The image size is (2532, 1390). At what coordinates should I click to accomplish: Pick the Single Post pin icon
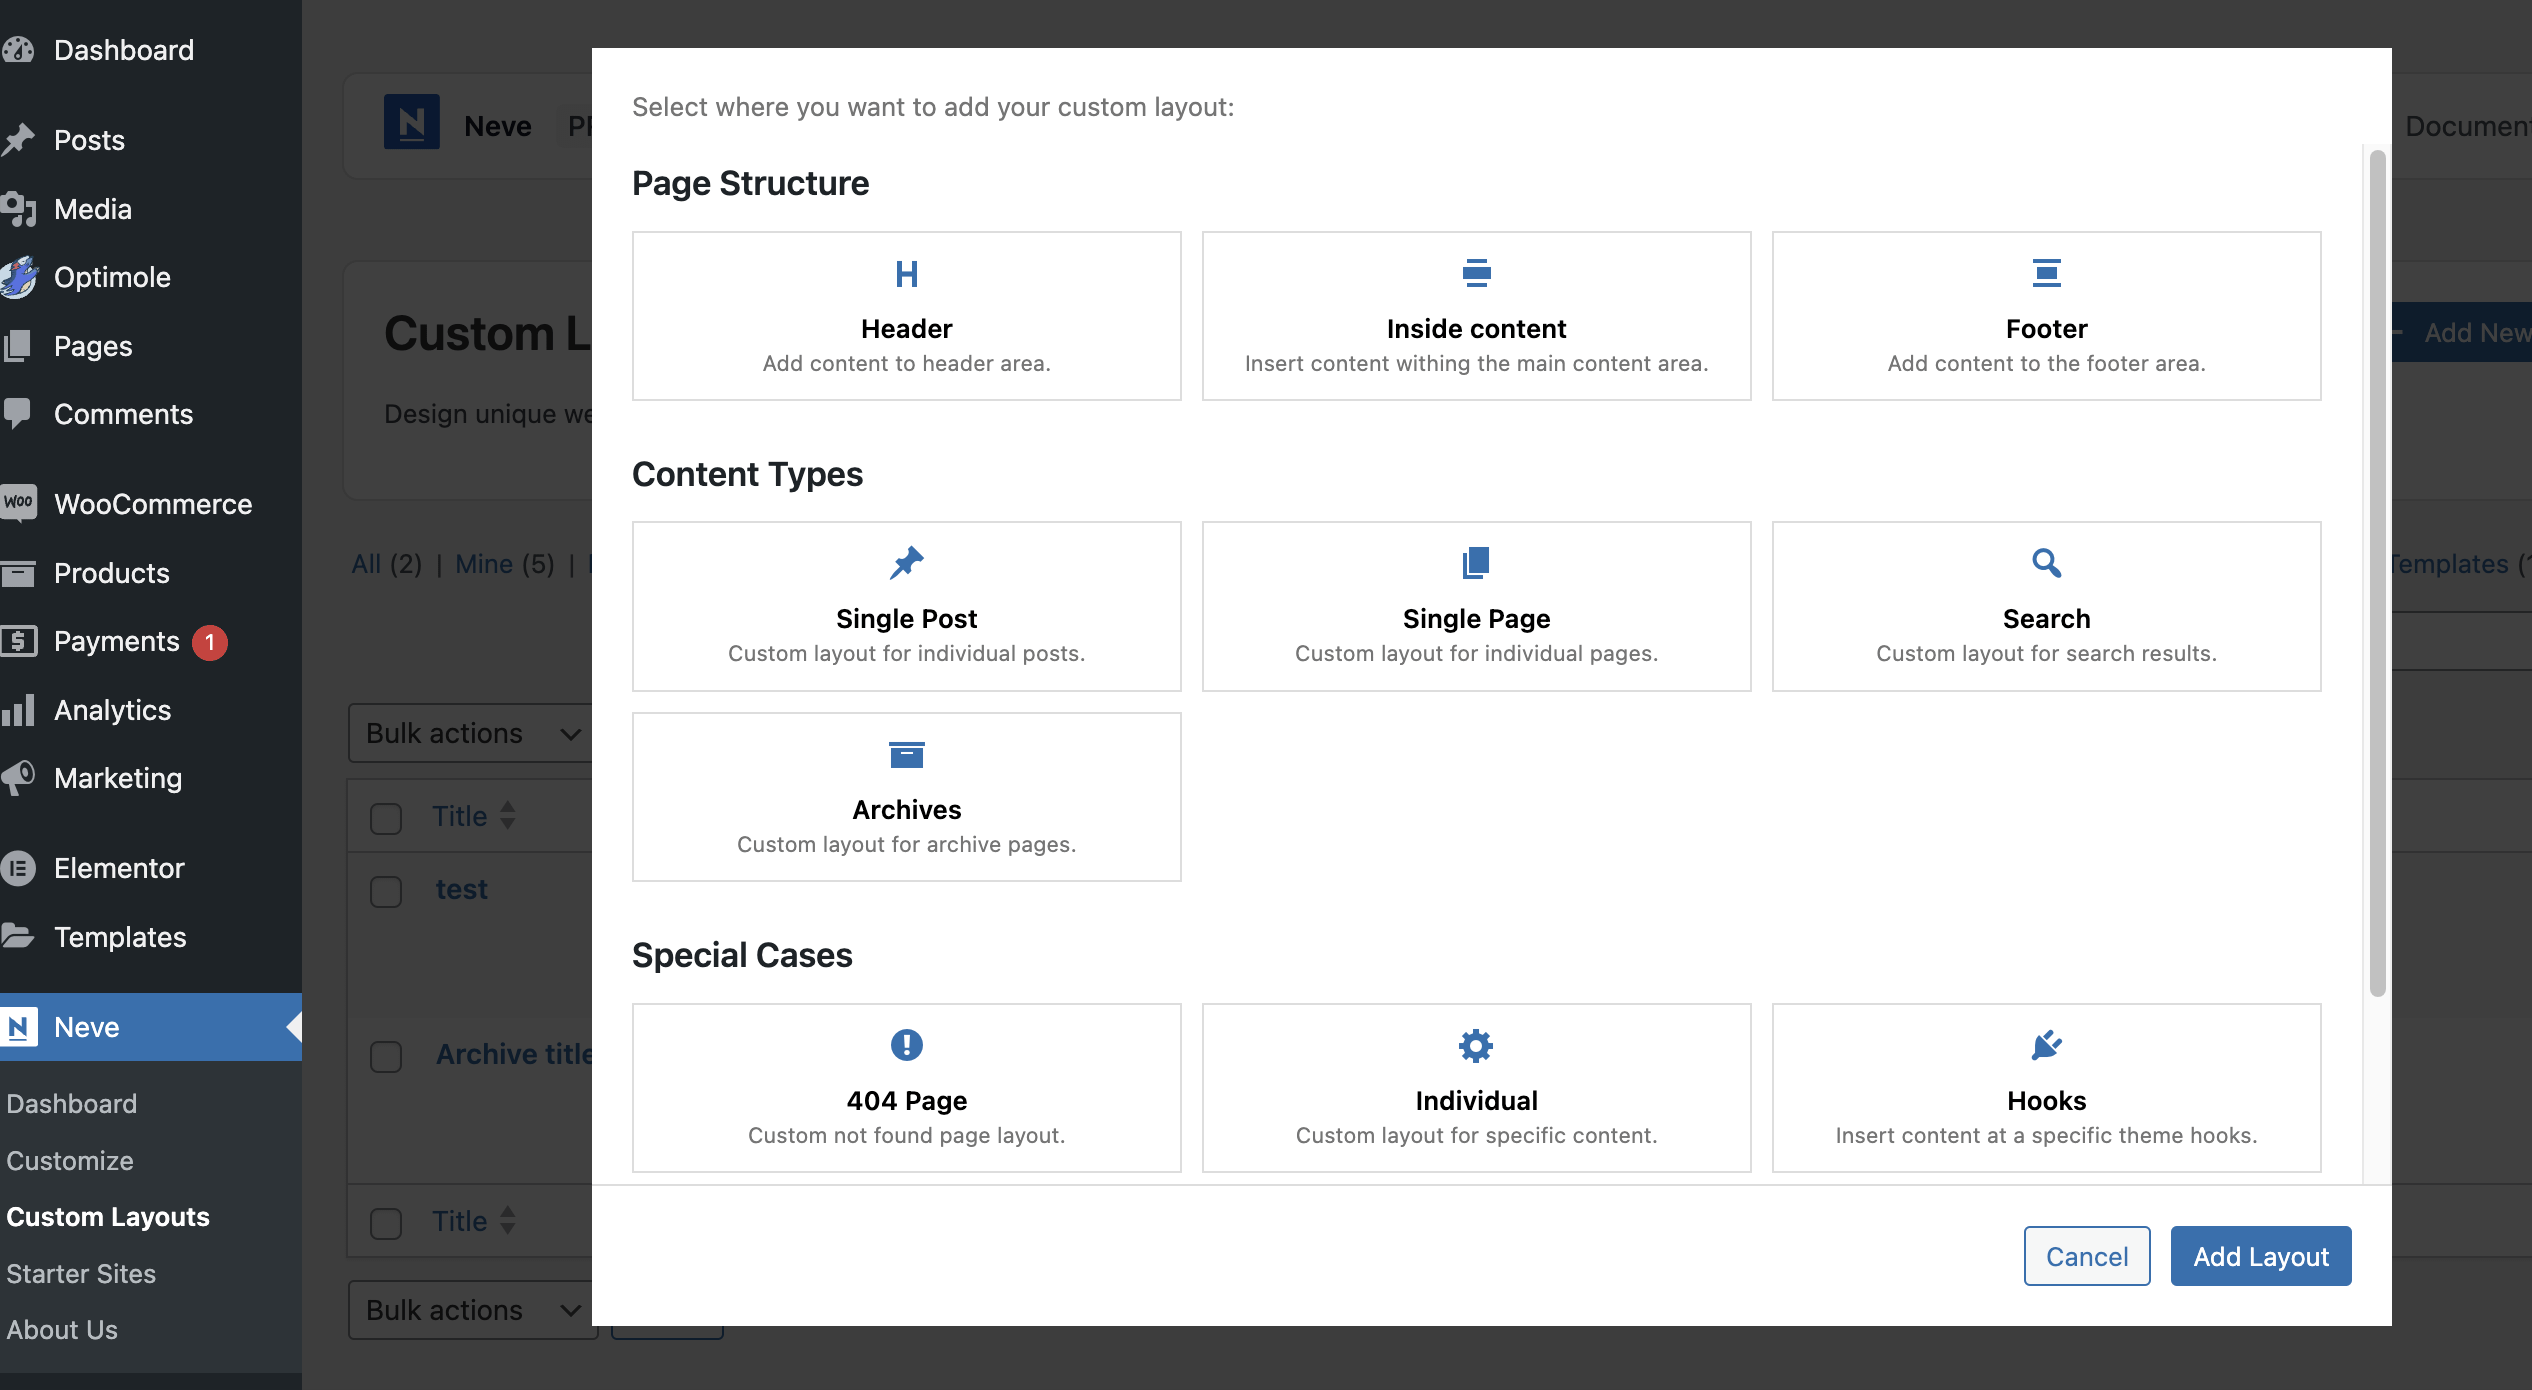[x=906, y=563]
